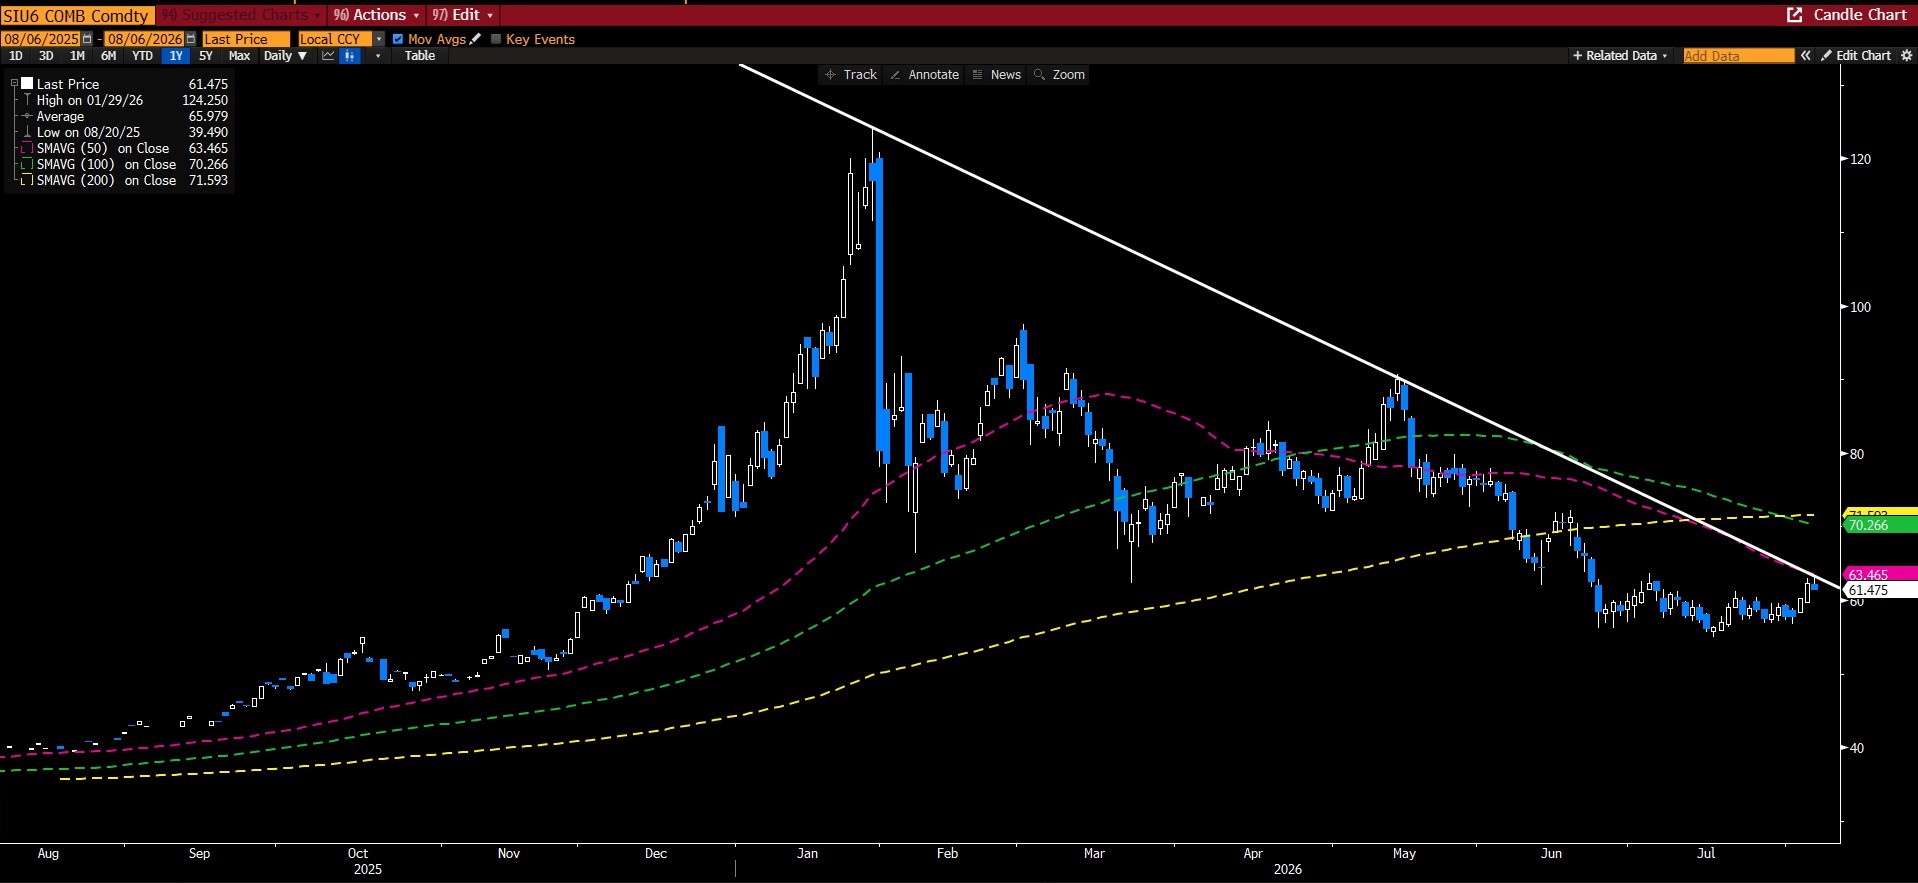
Task: Click the SMAVG (100) on Close legend label
Action: [106, 164]
